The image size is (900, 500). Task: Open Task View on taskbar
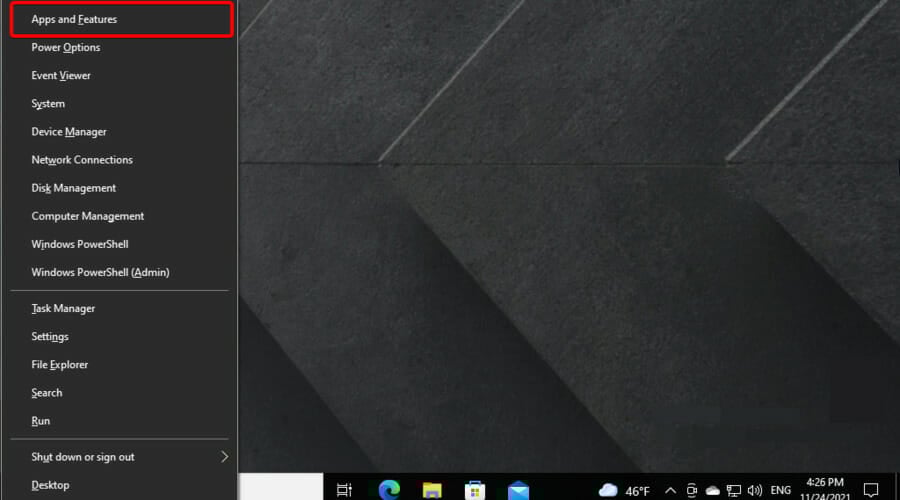coord(344,490)
